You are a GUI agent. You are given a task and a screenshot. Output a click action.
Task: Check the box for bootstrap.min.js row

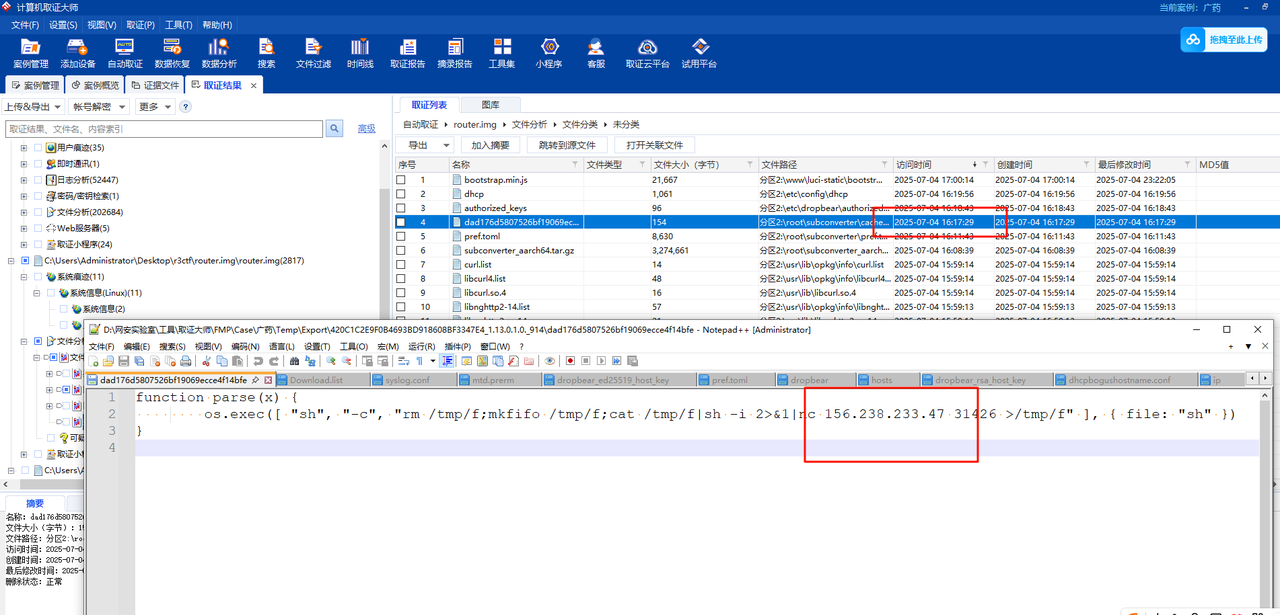(x=401, y=180)
